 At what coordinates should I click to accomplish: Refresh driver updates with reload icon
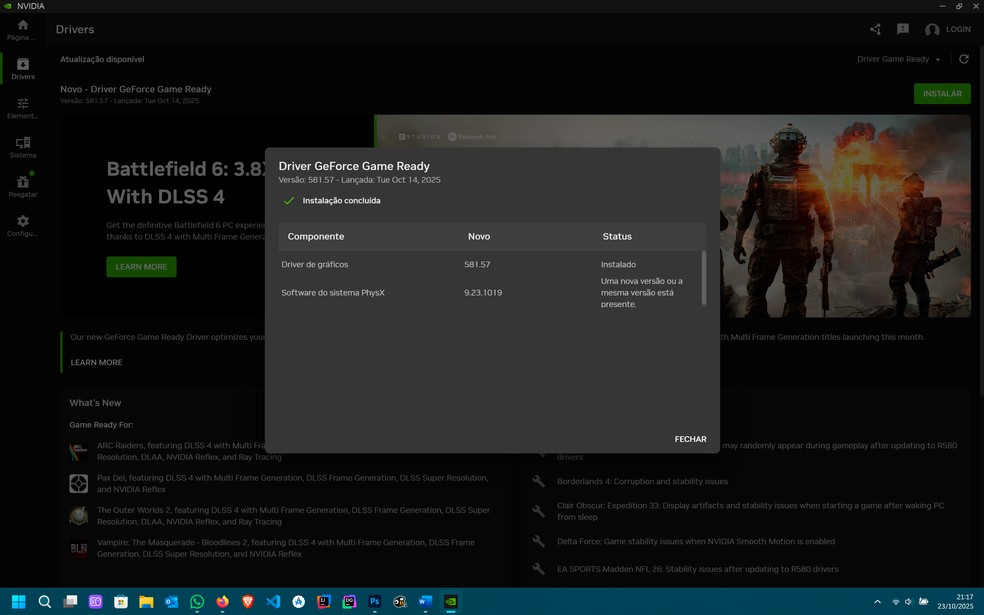tap(964, 59)
